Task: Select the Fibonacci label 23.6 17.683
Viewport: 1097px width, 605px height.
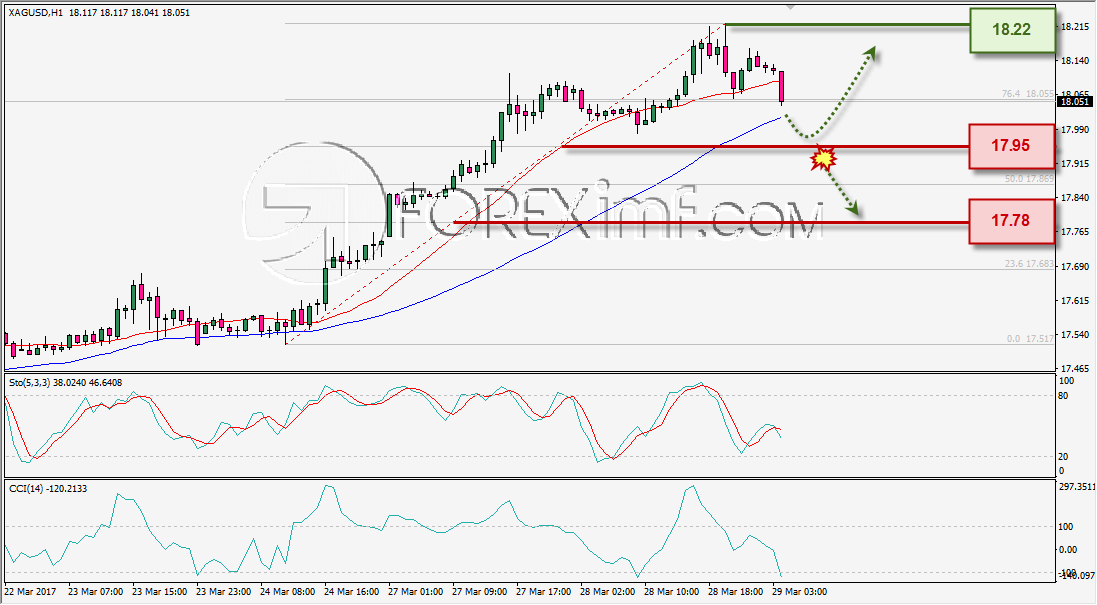Action: [x=1028, y=264]
